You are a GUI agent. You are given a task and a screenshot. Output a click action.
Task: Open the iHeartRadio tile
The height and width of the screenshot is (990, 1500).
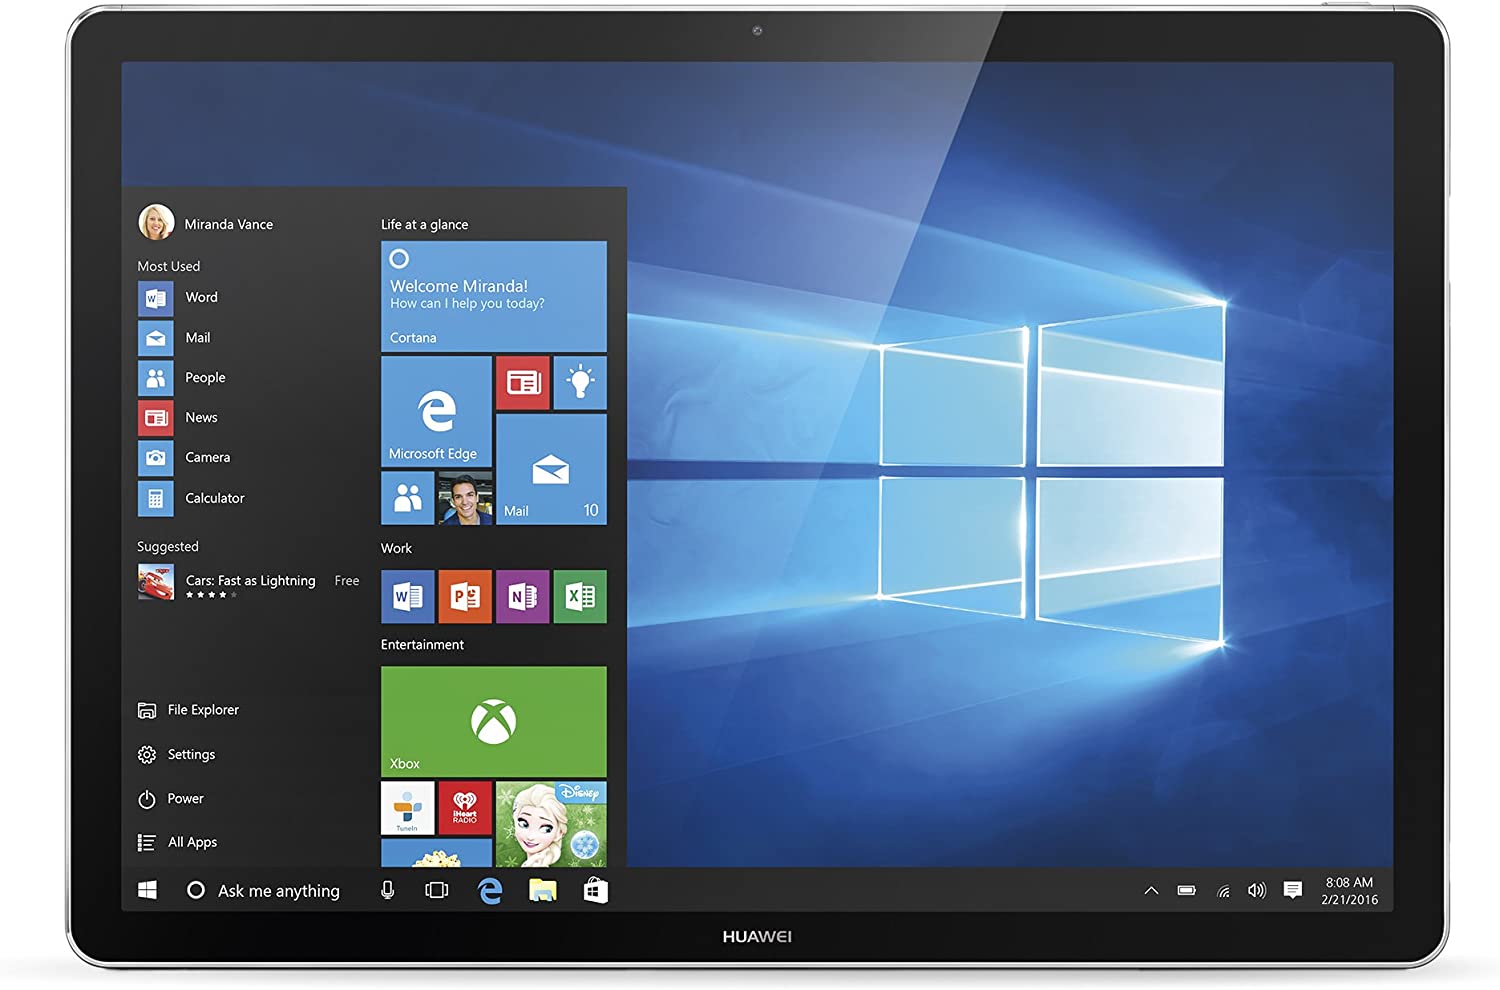tap(465, 808)
